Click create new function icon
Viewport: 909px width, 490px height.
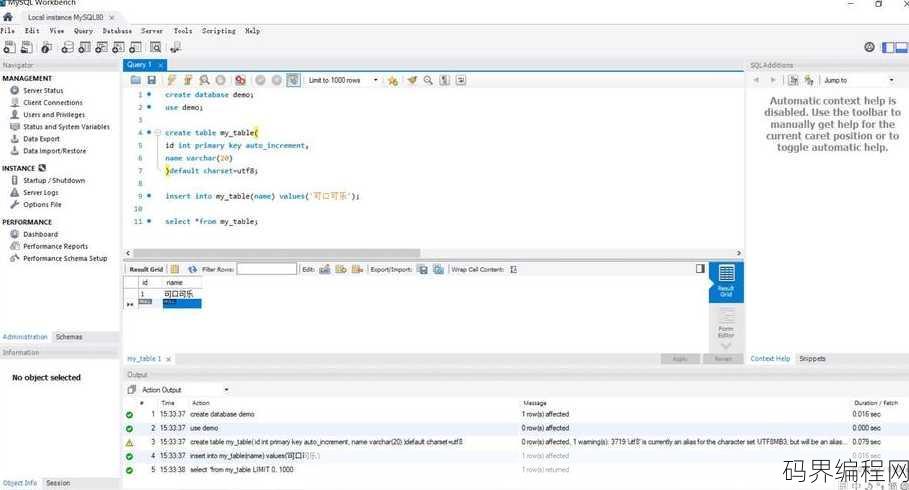pos(135,48)
